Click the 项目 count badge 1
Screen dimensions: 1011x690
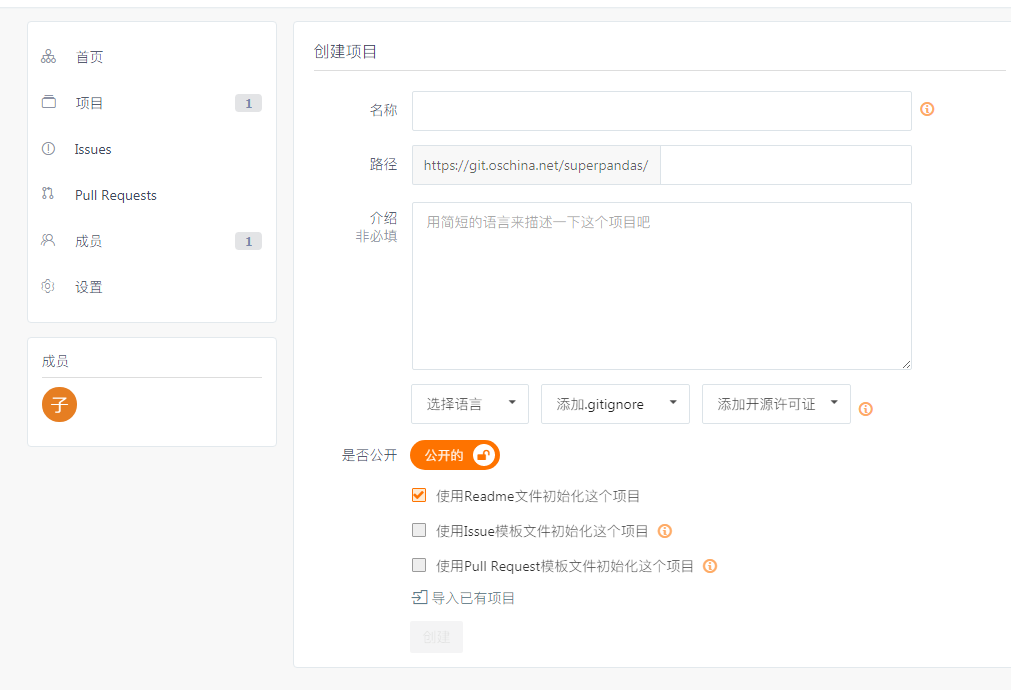pos(248,103)
